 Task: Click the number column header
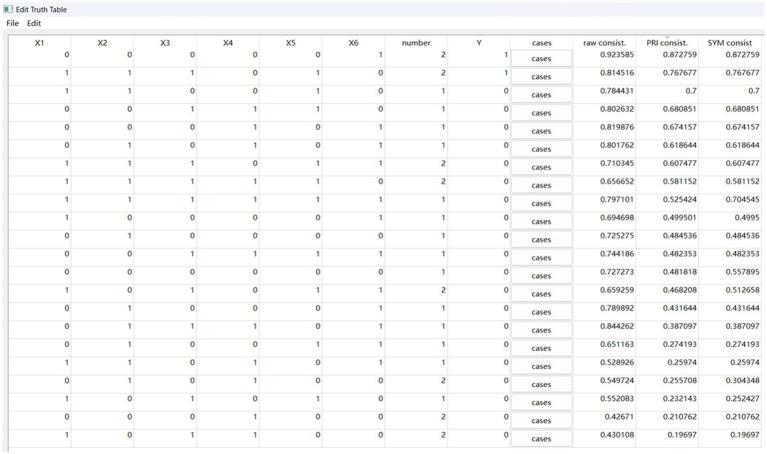click(416, 43)
